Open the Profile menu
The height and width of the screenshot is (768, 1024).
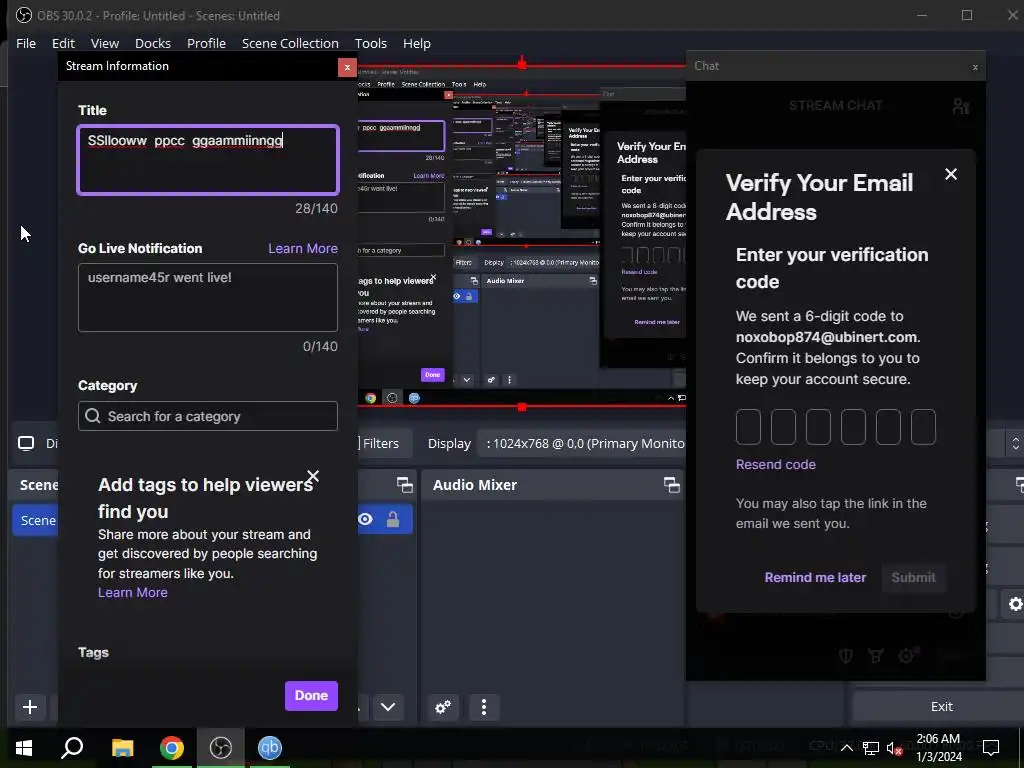(206, 43)
